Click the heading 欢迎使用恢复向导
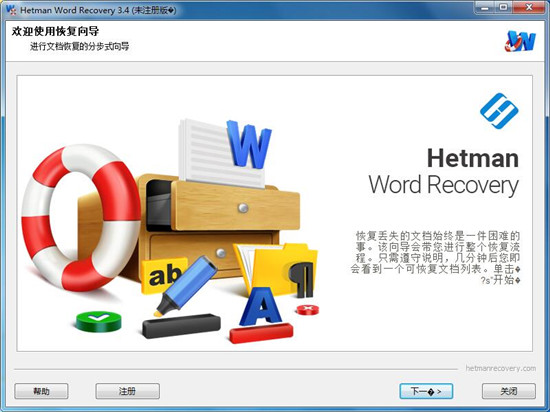This screenshot has height=412, width=550. pos(55,31)
